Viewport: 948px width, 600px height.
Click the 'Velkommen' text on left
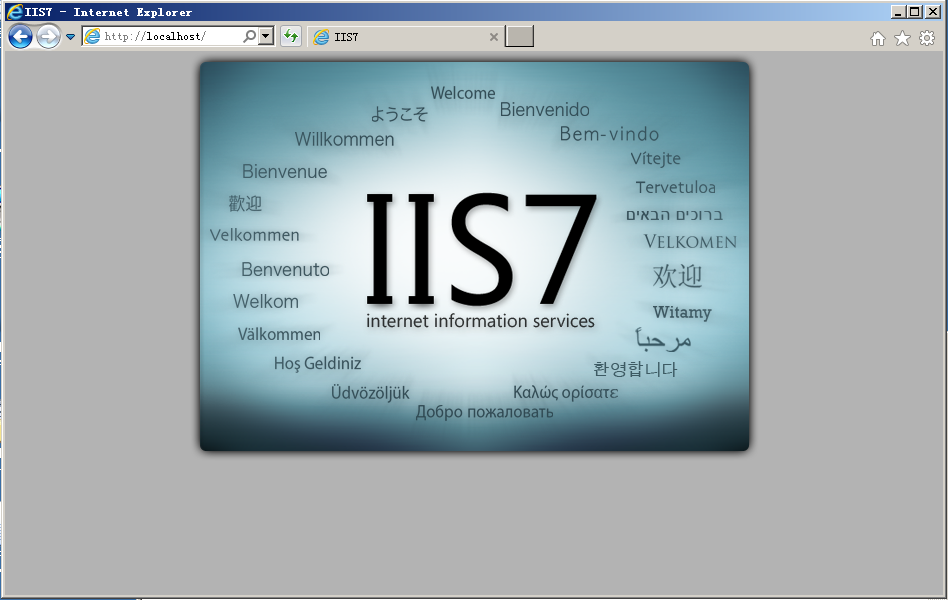(x=255, y=235)
